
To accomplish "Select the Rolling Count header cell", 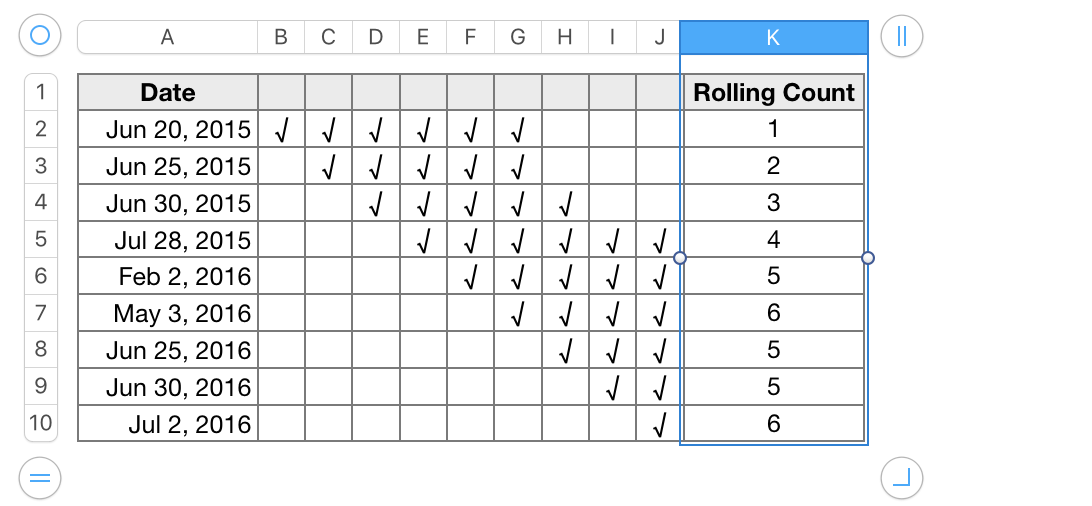I will 774,93.
